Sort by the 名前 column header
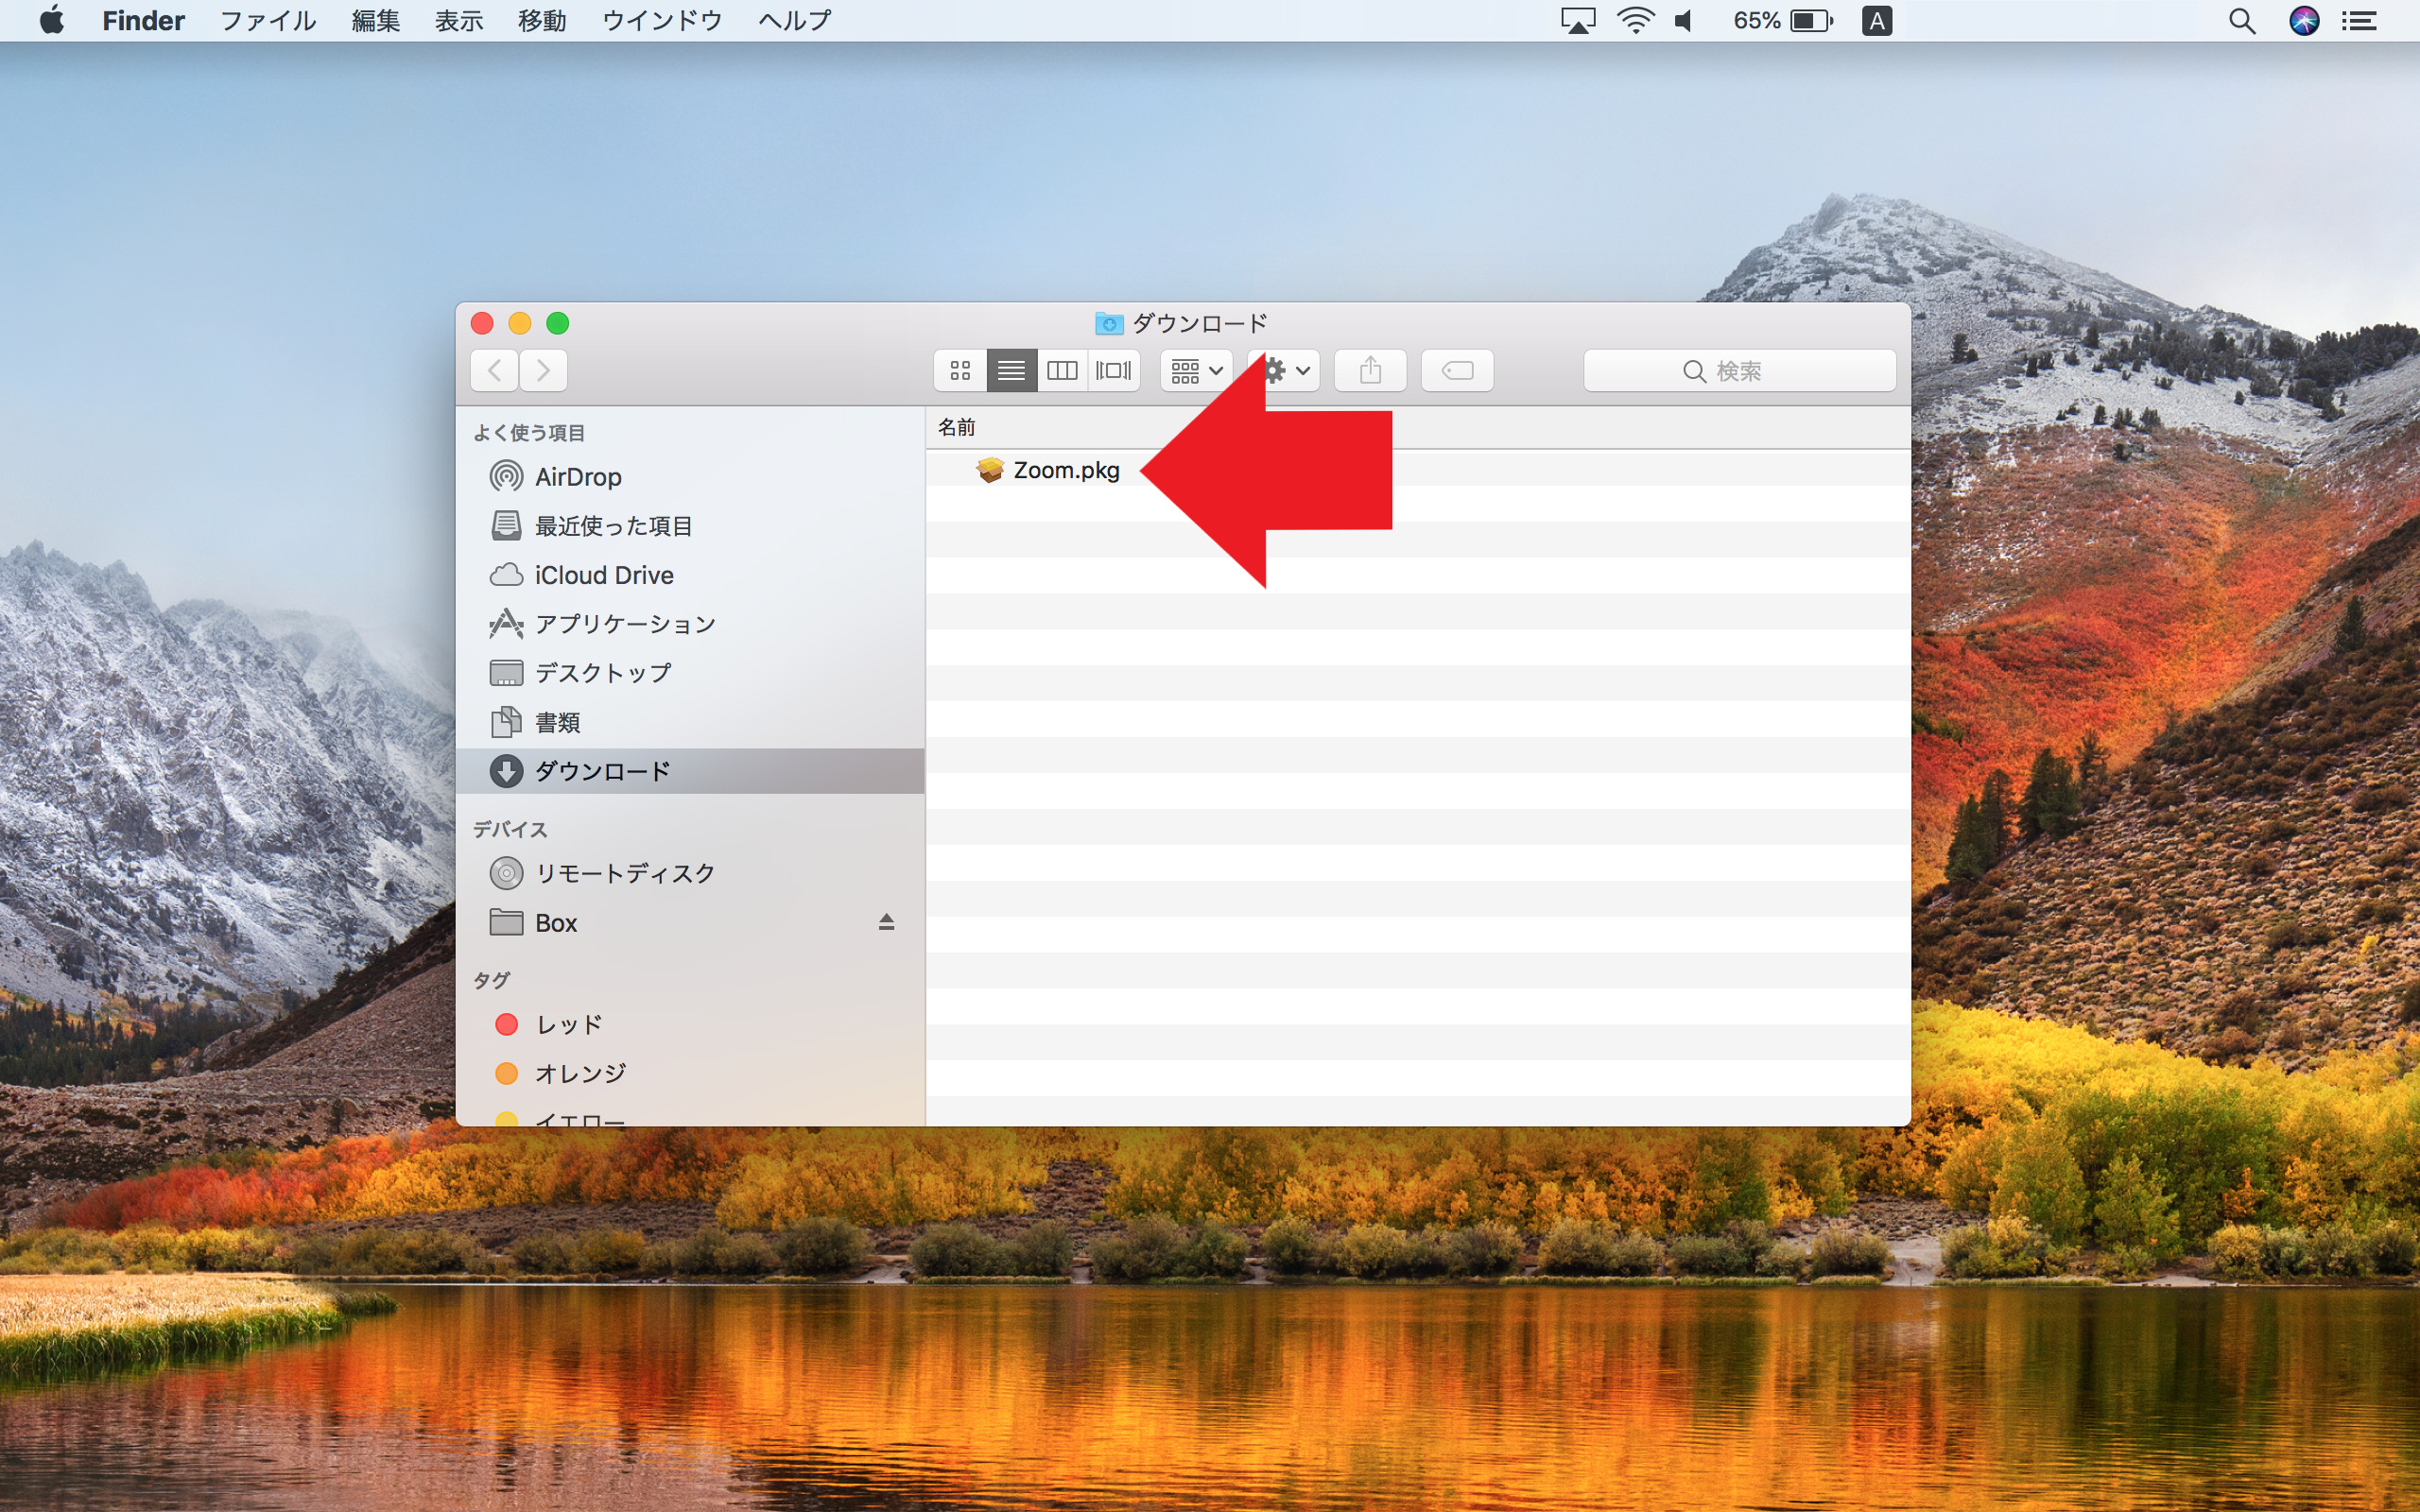 [x=956, y=428]
